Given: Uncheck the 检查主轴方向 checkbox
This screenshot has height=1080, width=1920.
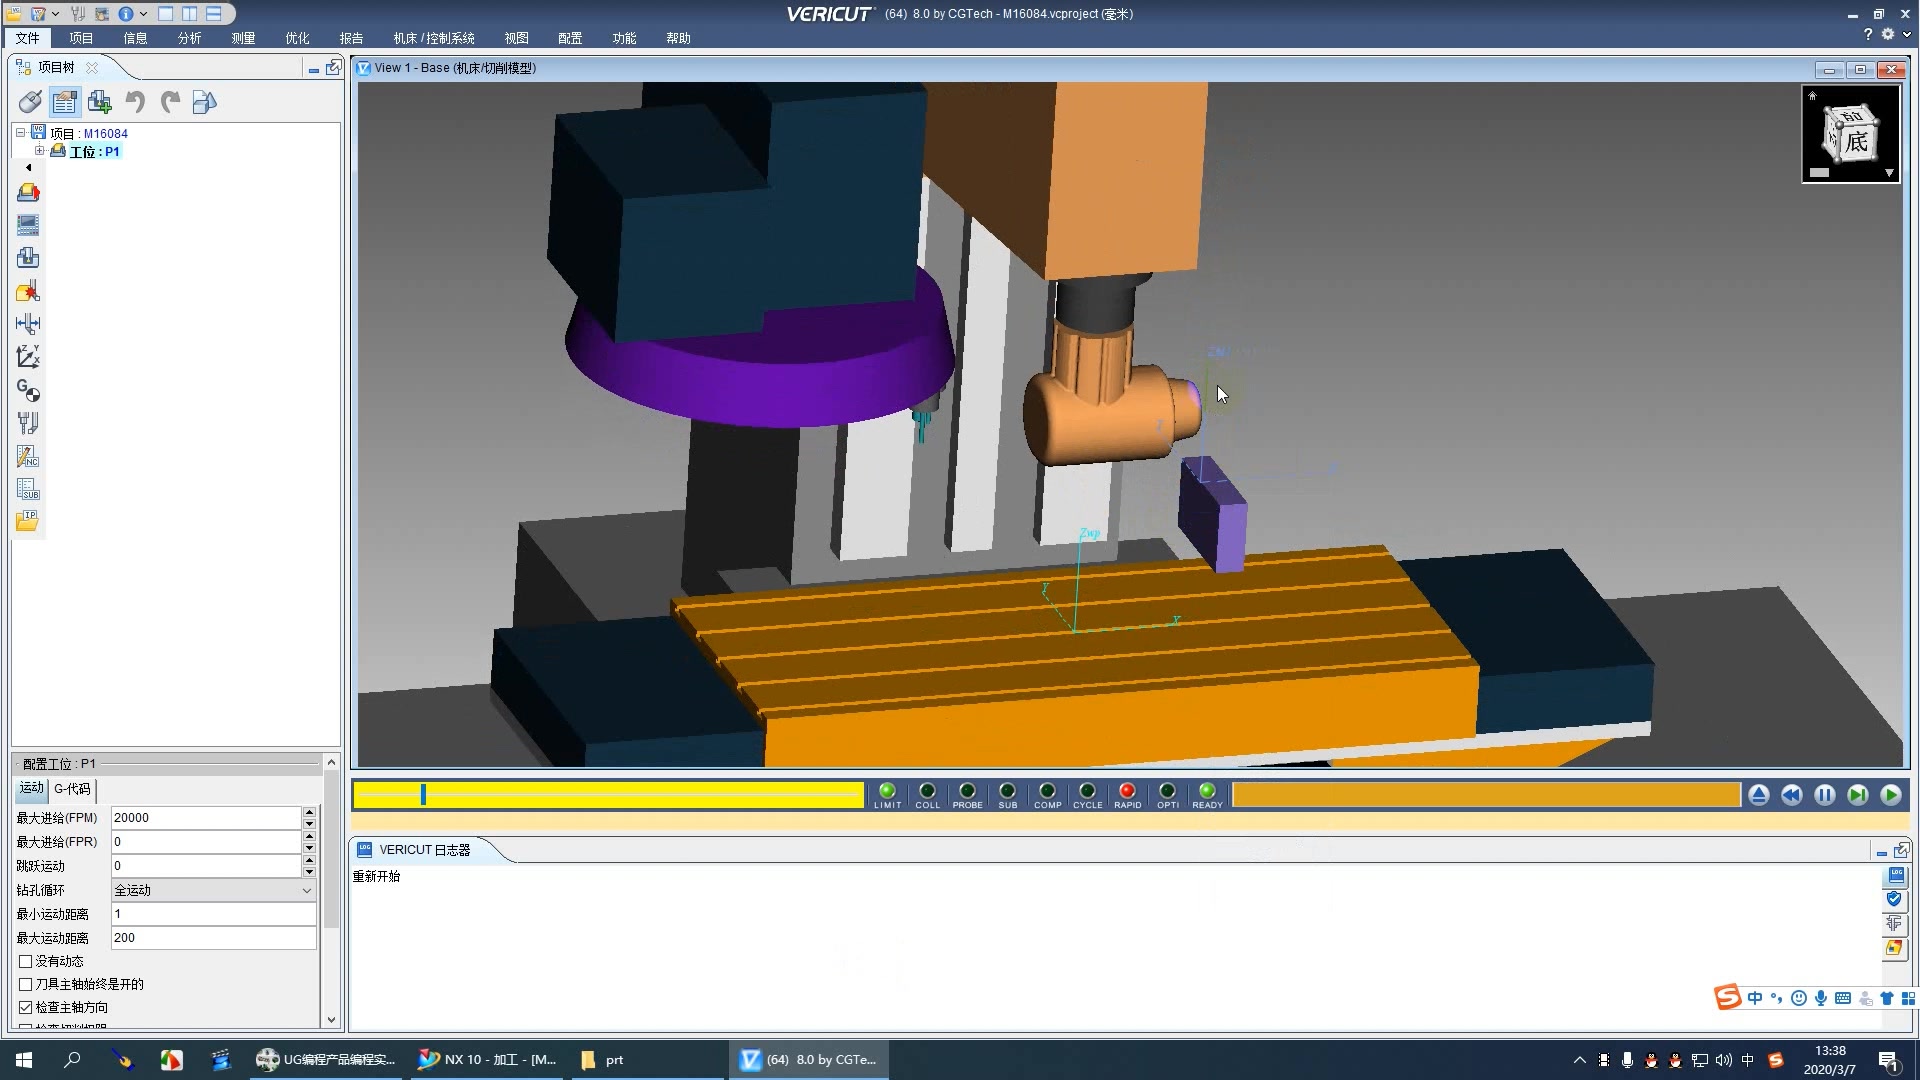Looking at the screenshot, I should 26,1007.
